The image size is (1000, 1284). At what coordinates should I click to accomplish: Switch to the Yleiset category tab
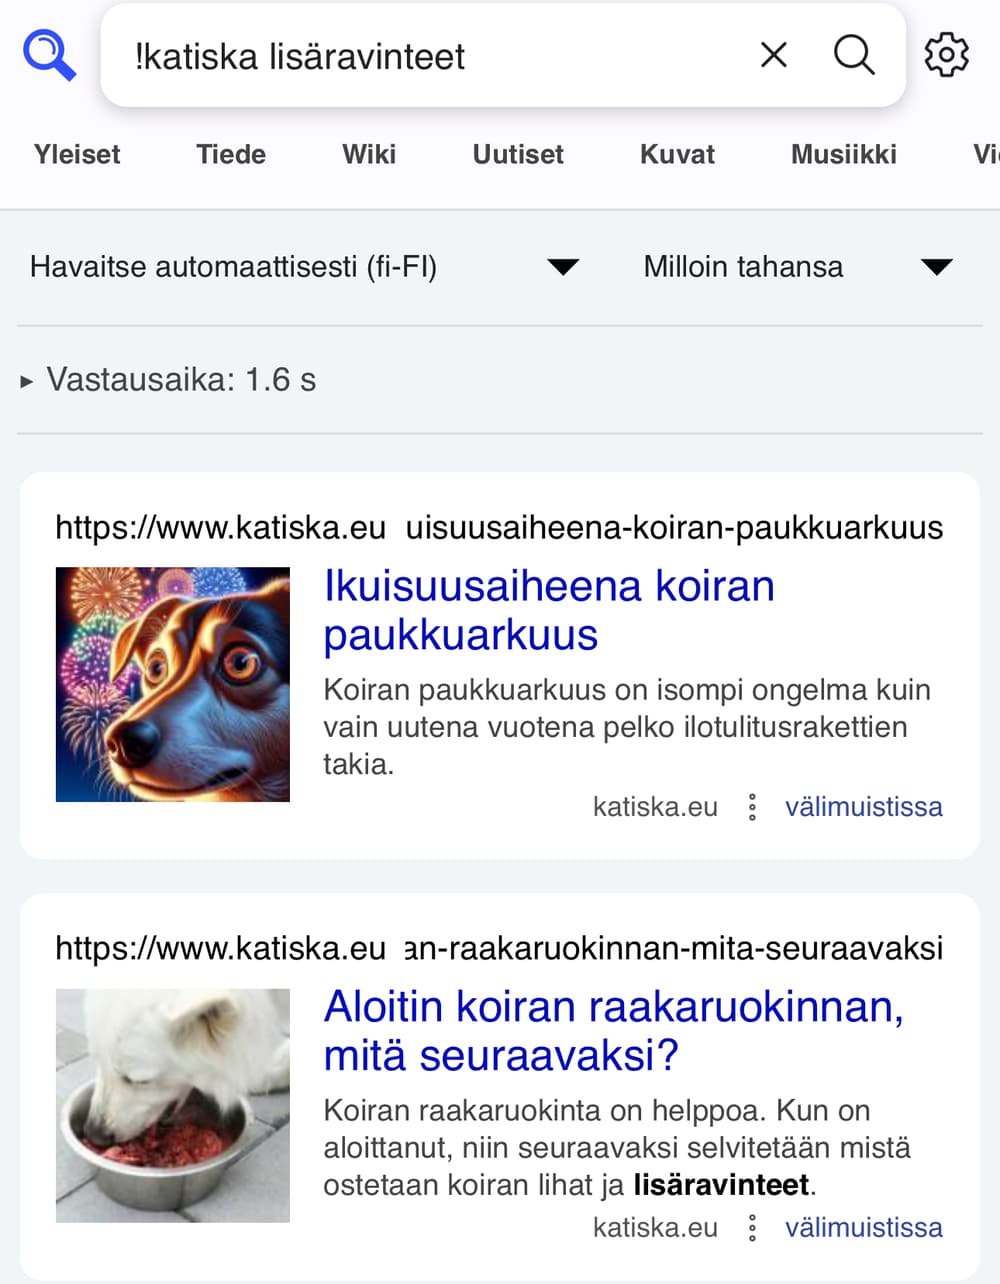[77, 154]
